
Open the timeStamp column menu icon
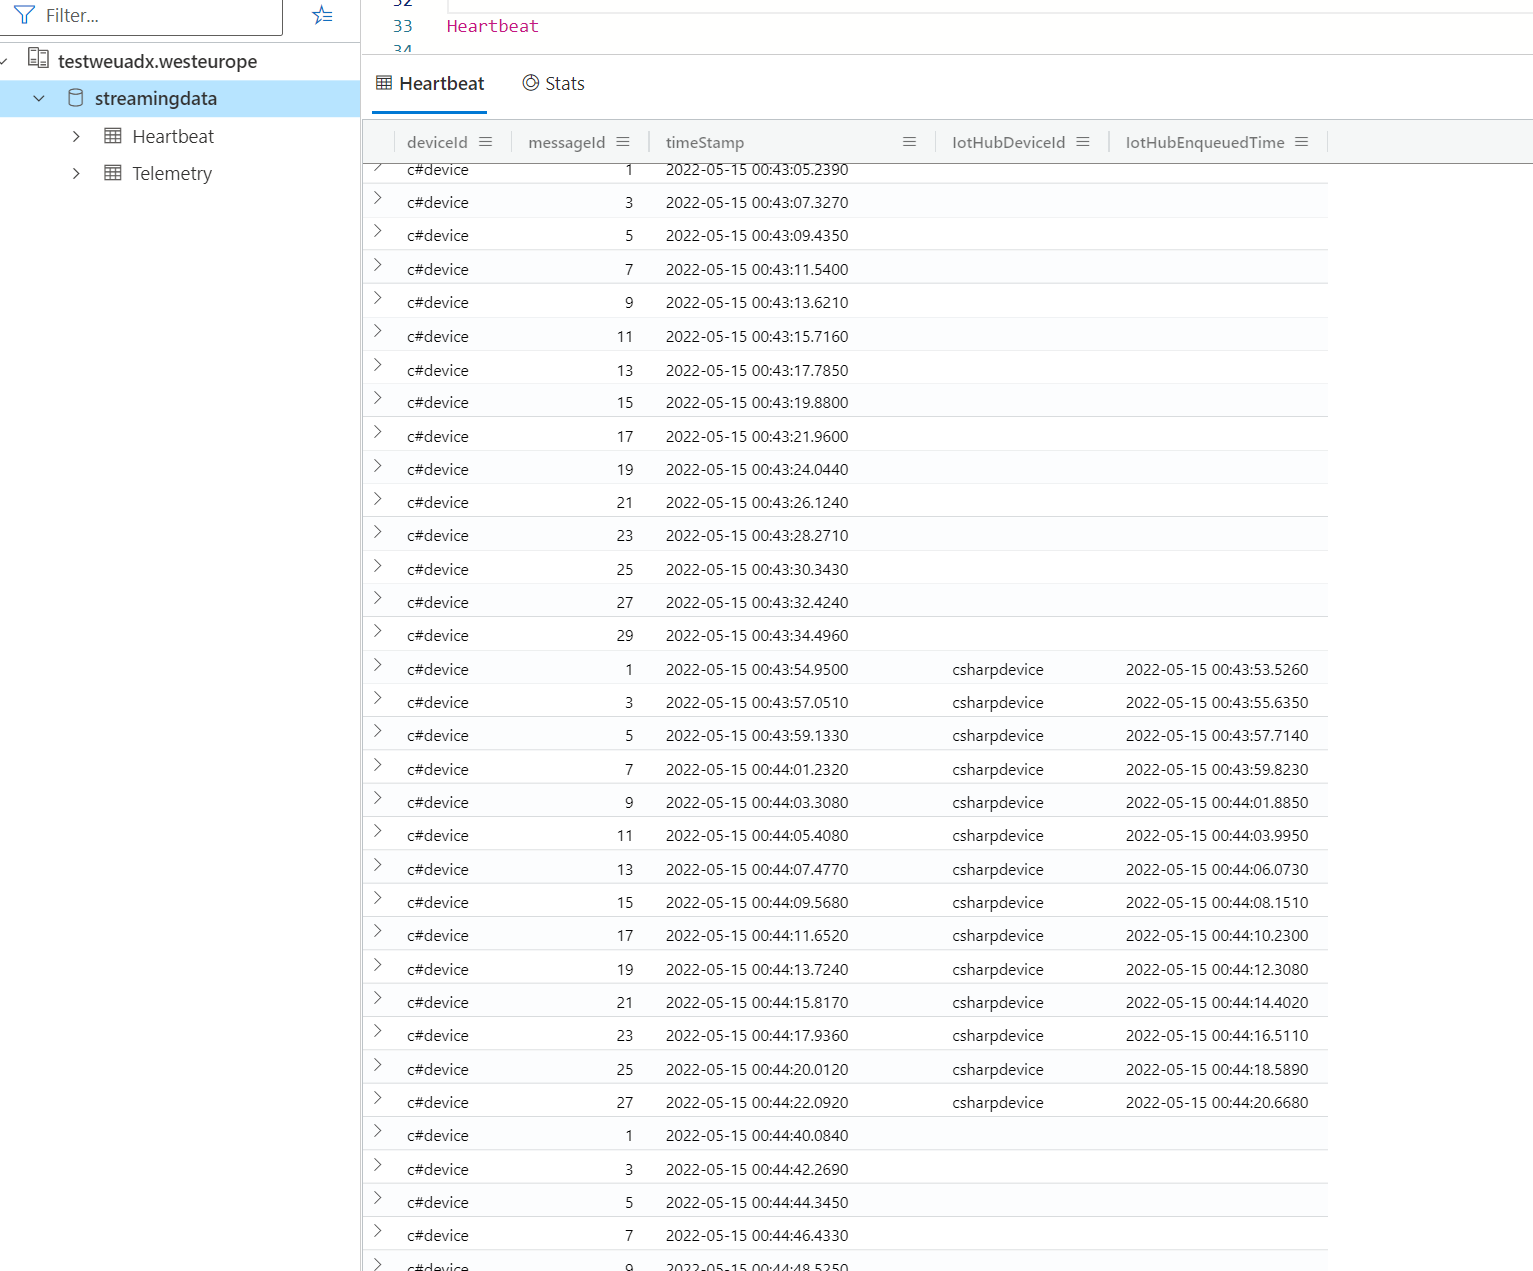[909, 142]
